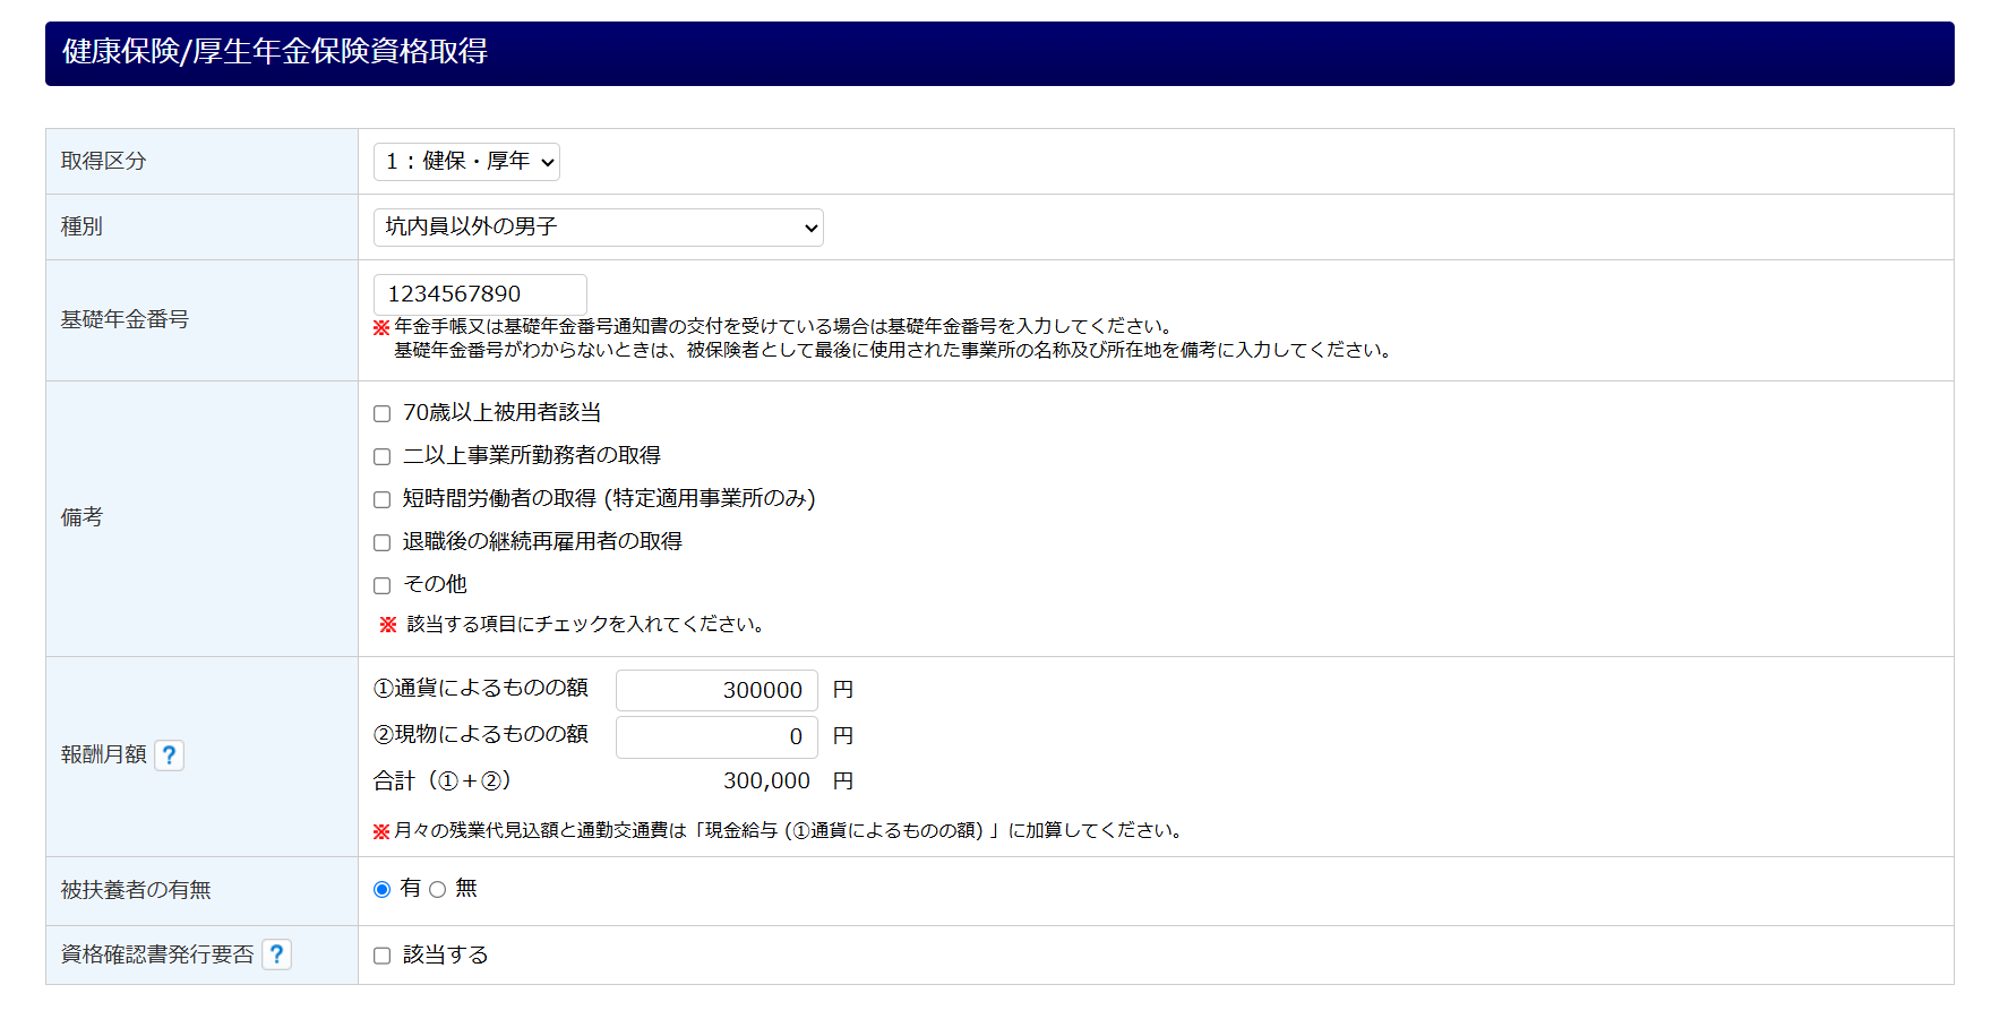The height and width of the screenshot is (1011, 2000).
Task: Click the ②現物によるものの額 amount field
Action: click(x=716, y=737)
